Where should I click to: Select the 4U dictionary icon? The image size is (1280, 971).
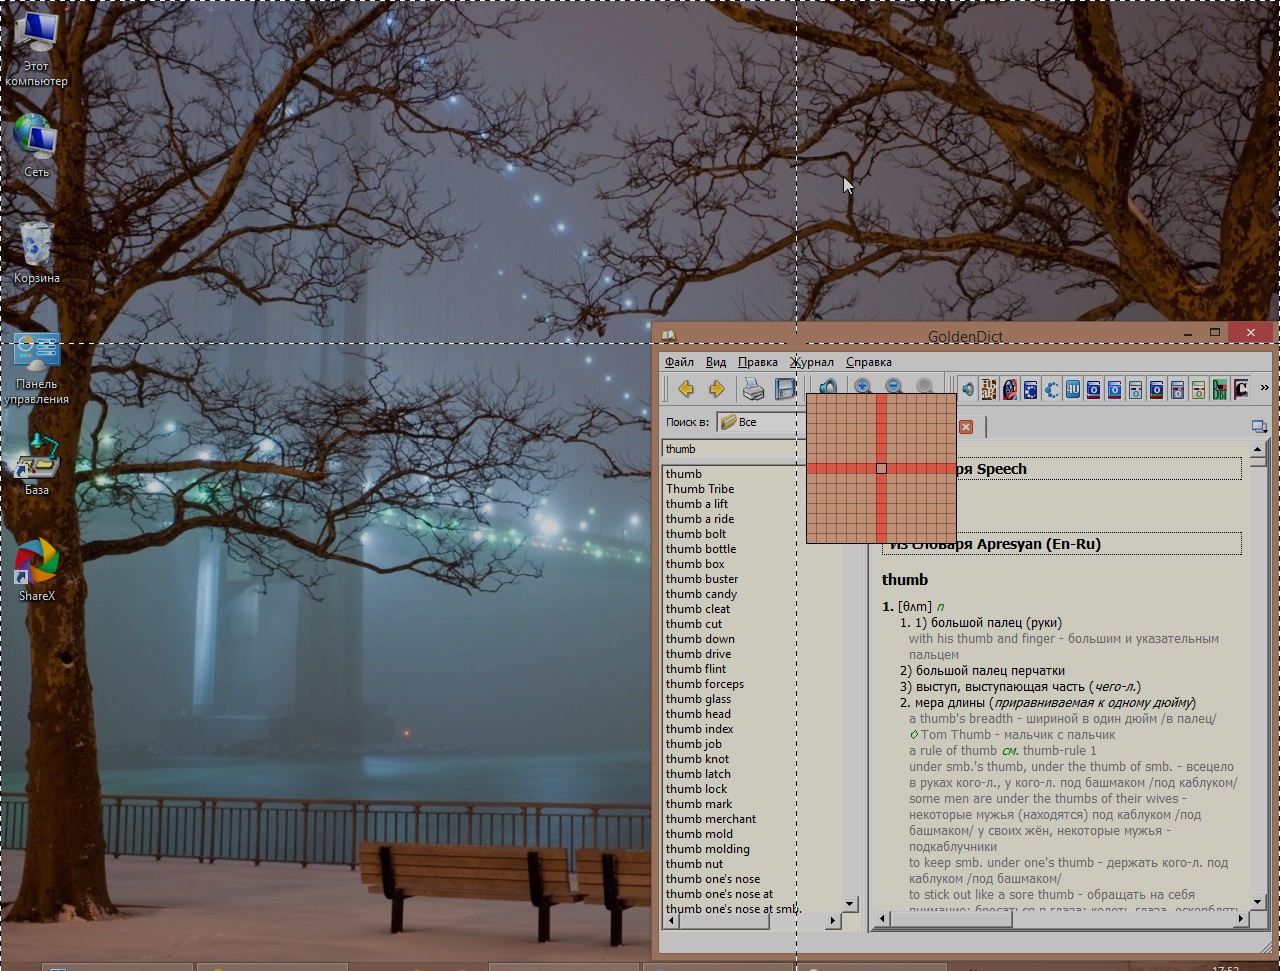pos(1073,389)
